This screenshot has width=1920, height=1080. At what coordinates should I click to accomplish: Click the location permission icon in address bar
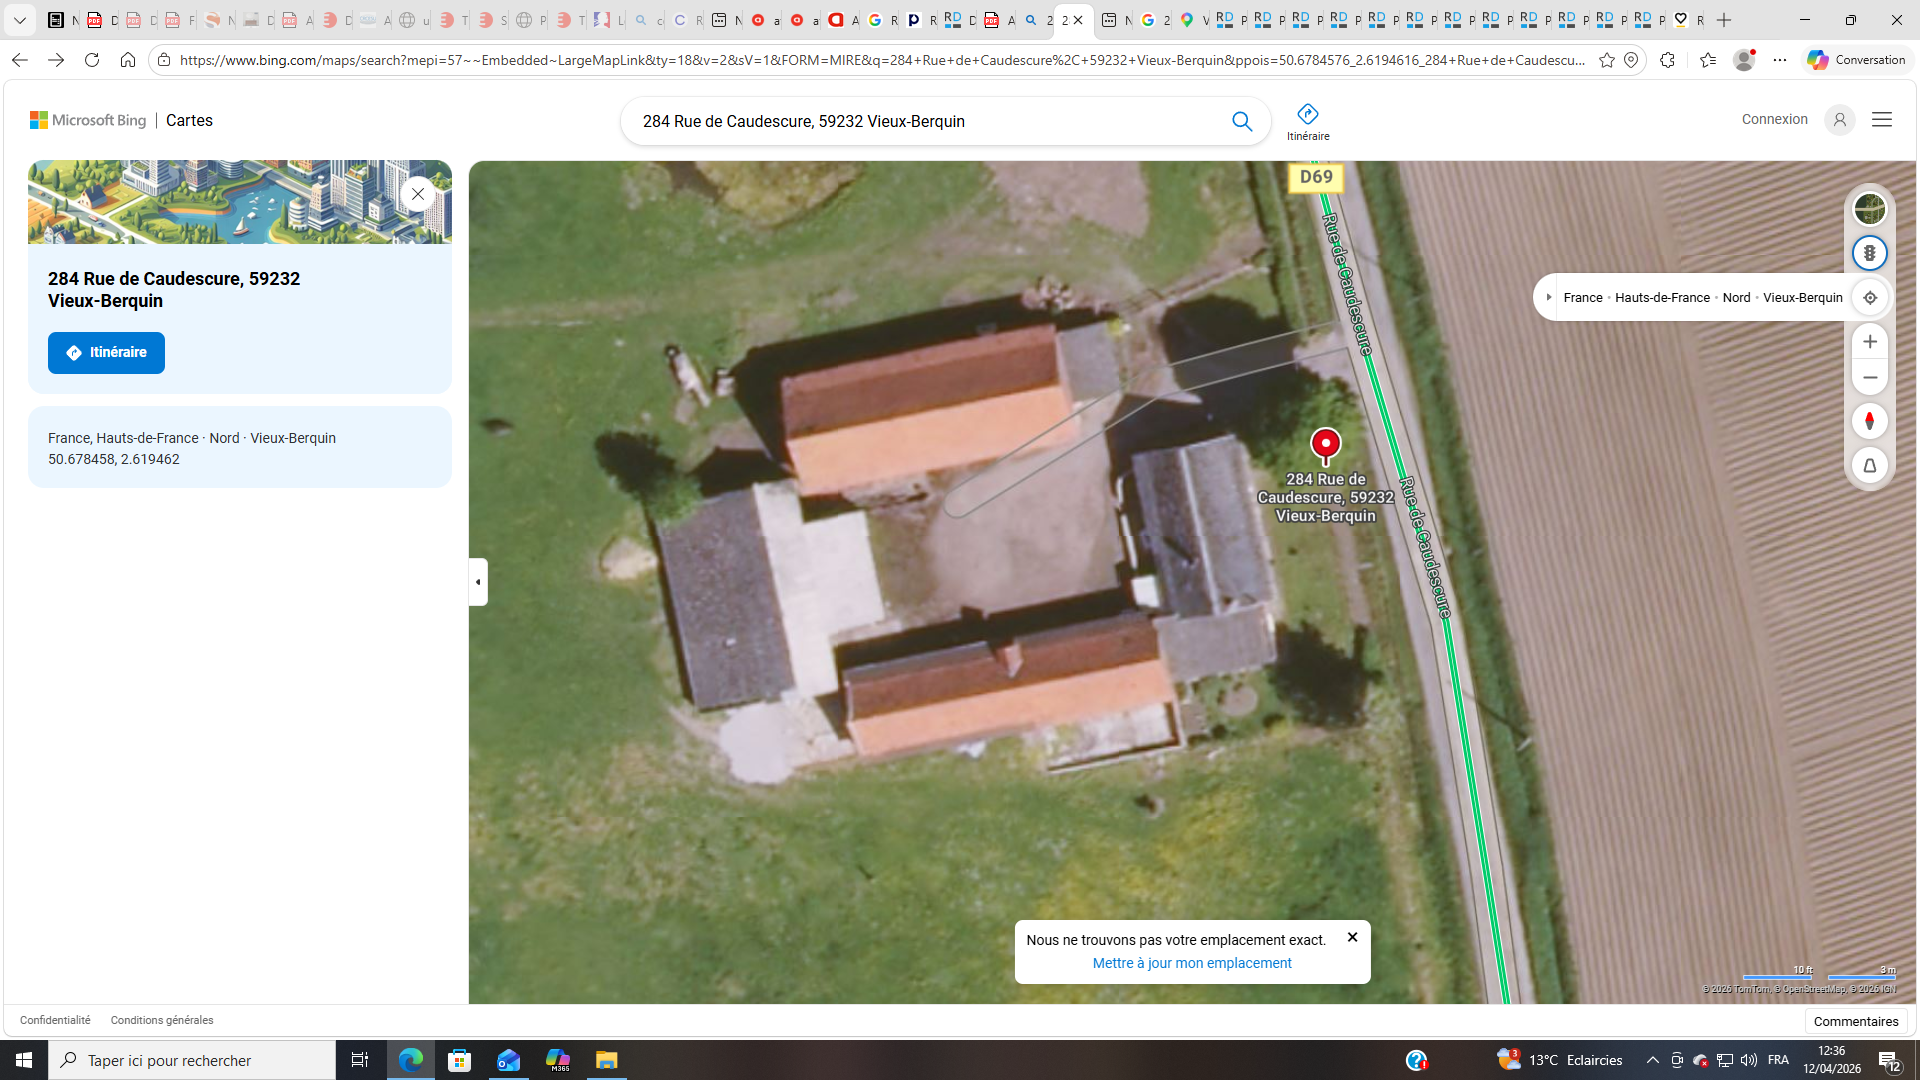point(1631,60)
